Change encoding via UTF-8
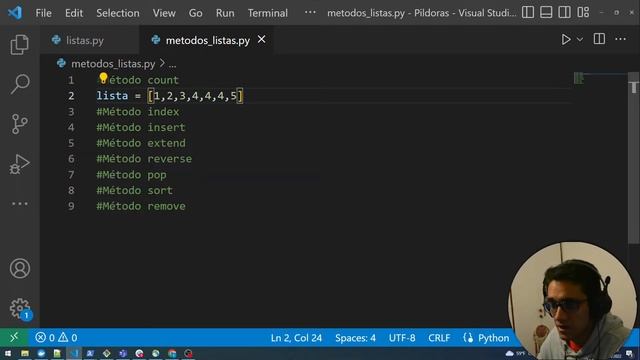 point(402,338)
